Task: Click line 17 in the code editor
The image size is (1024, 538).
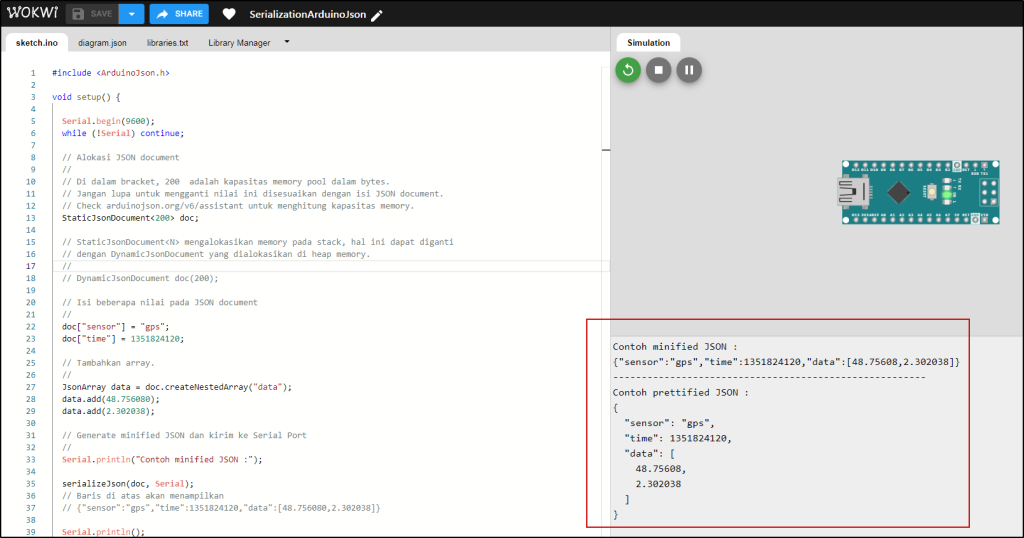Action: pos(300,266)
